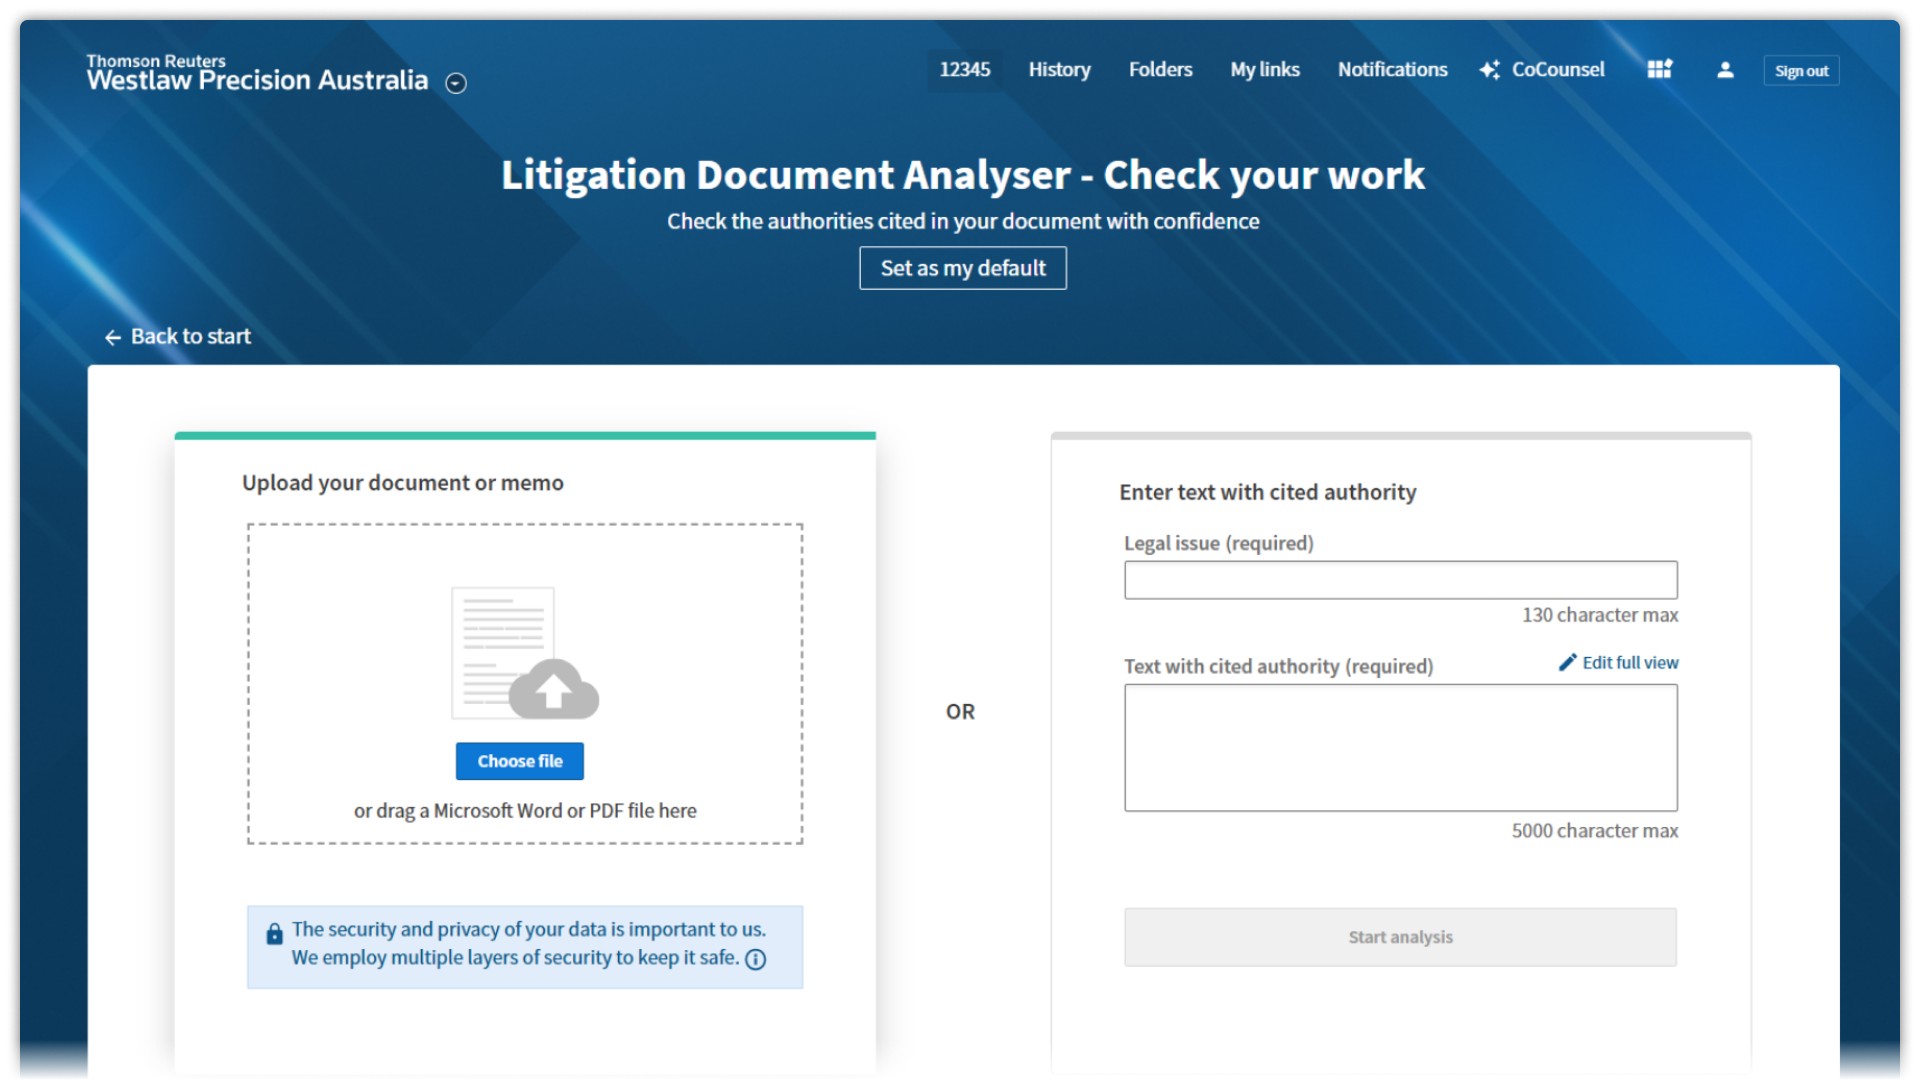Click the apps grid icon in header
The height and width of the screenshot is (1080, 1920).
(1660, 69)
